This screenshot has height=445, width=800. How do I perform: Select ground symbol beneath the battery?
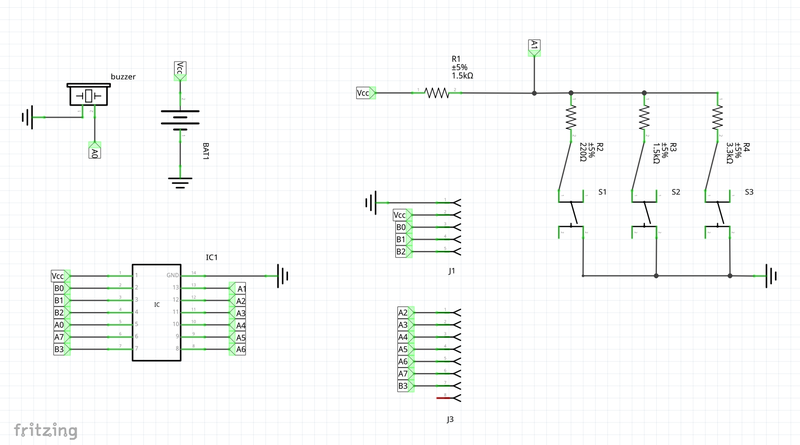click(x=180, y=181)
